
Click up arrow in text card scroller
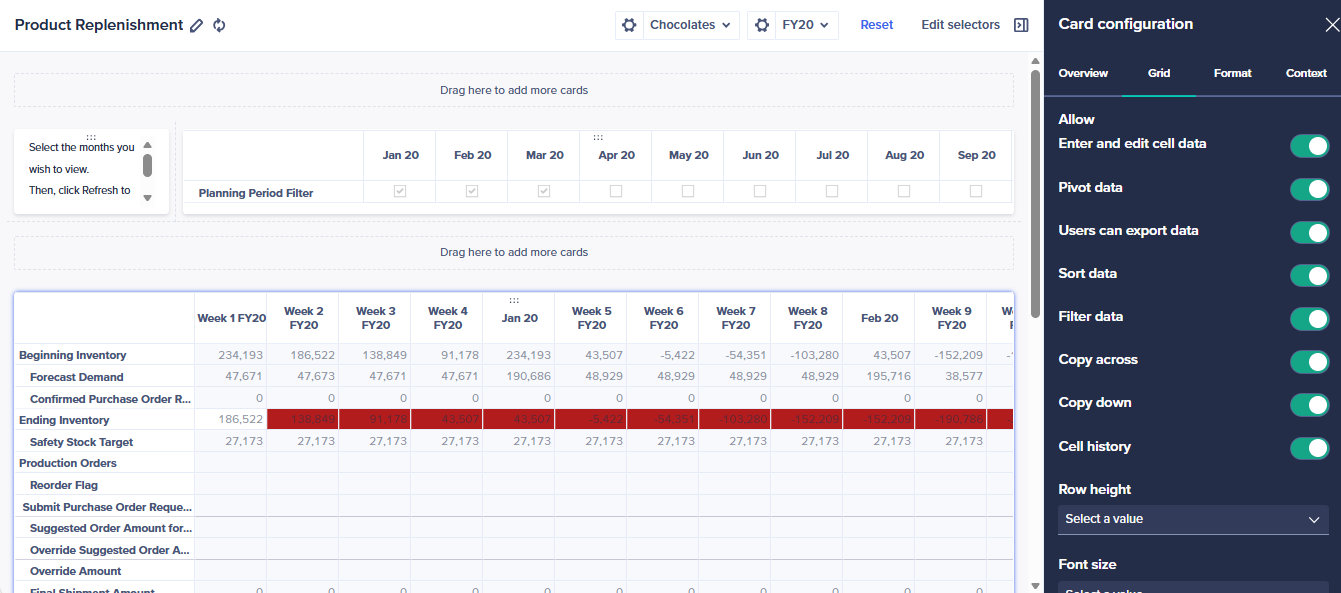[x=147, y=146]
